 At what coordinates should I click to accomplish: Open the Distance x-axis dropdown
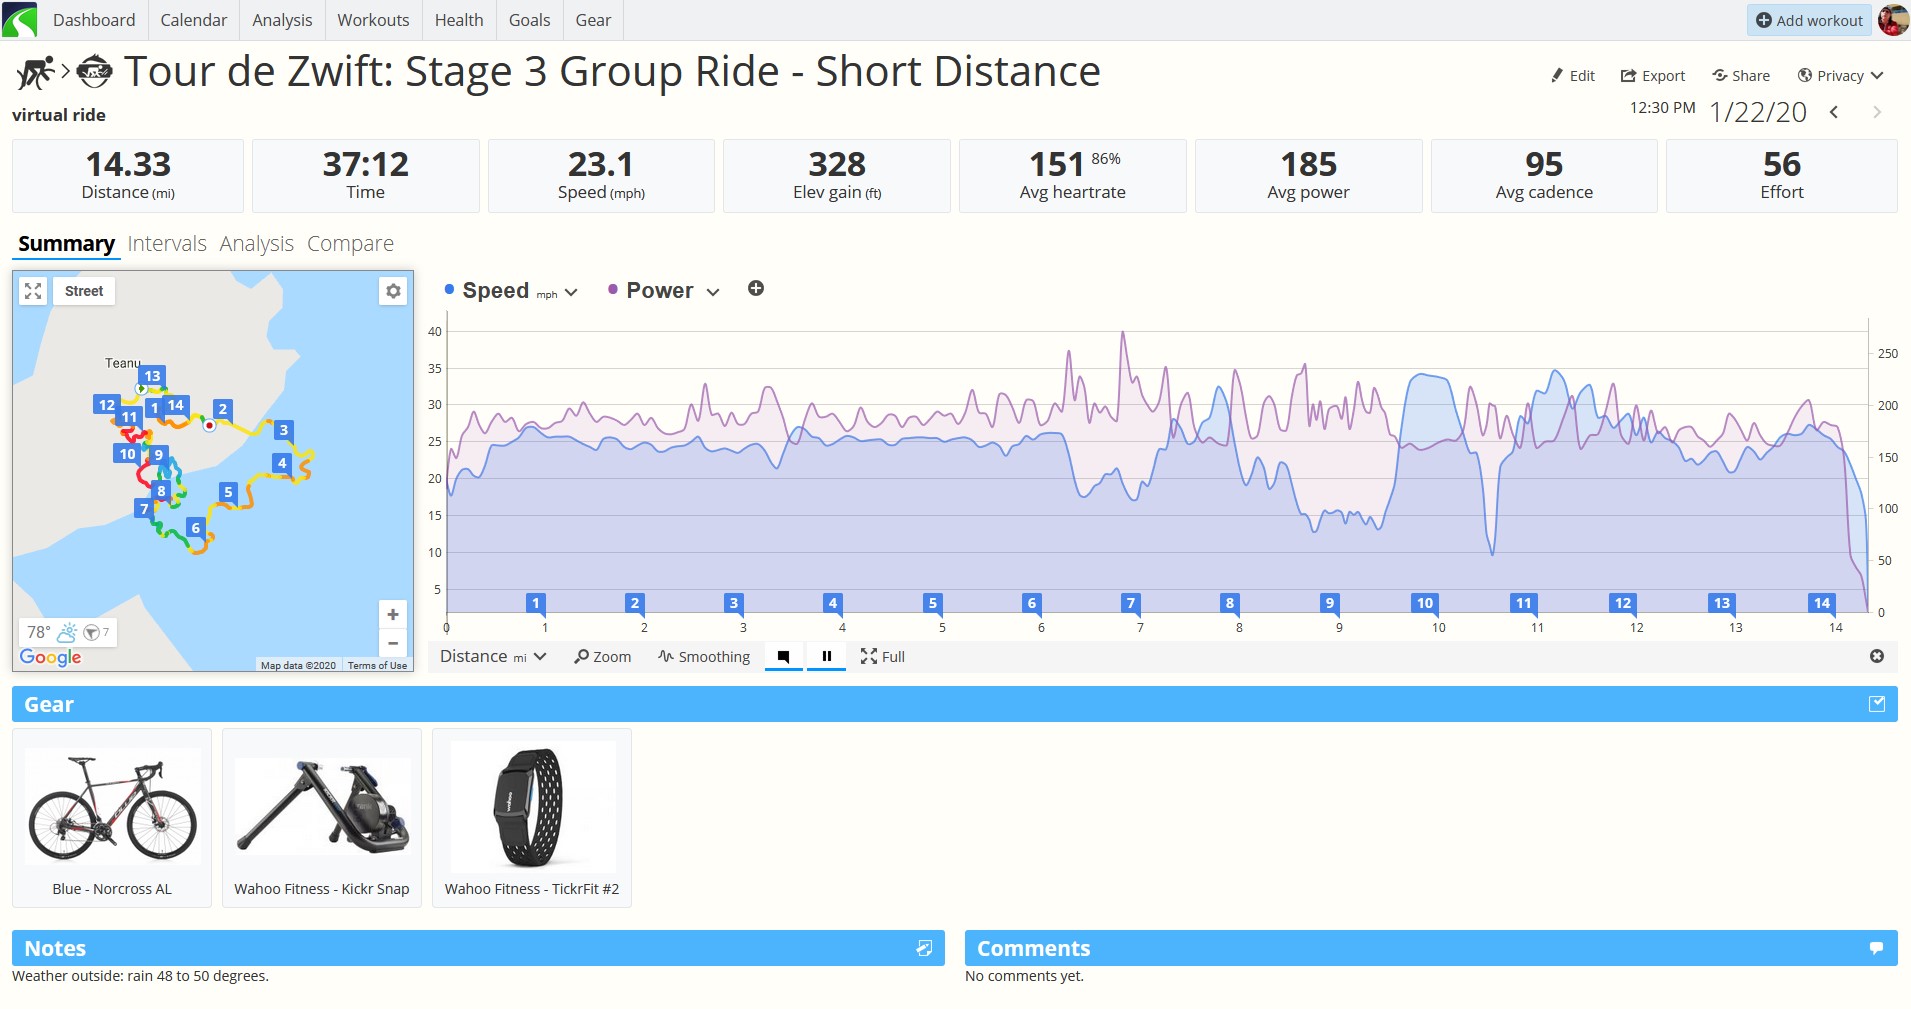pyautogui.click(x=493, y=656)
